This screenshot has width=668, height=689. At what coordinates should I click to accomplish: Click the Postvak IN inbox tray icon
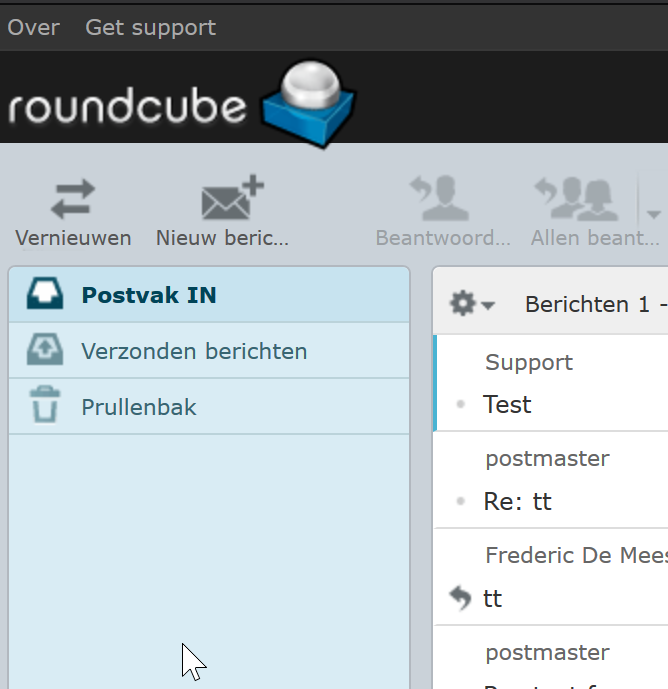pos(44,295)
